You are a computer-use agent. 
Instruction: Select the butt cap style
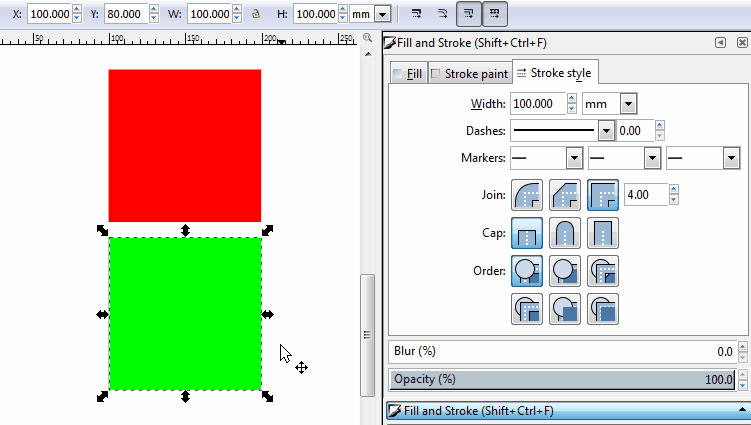527,233
